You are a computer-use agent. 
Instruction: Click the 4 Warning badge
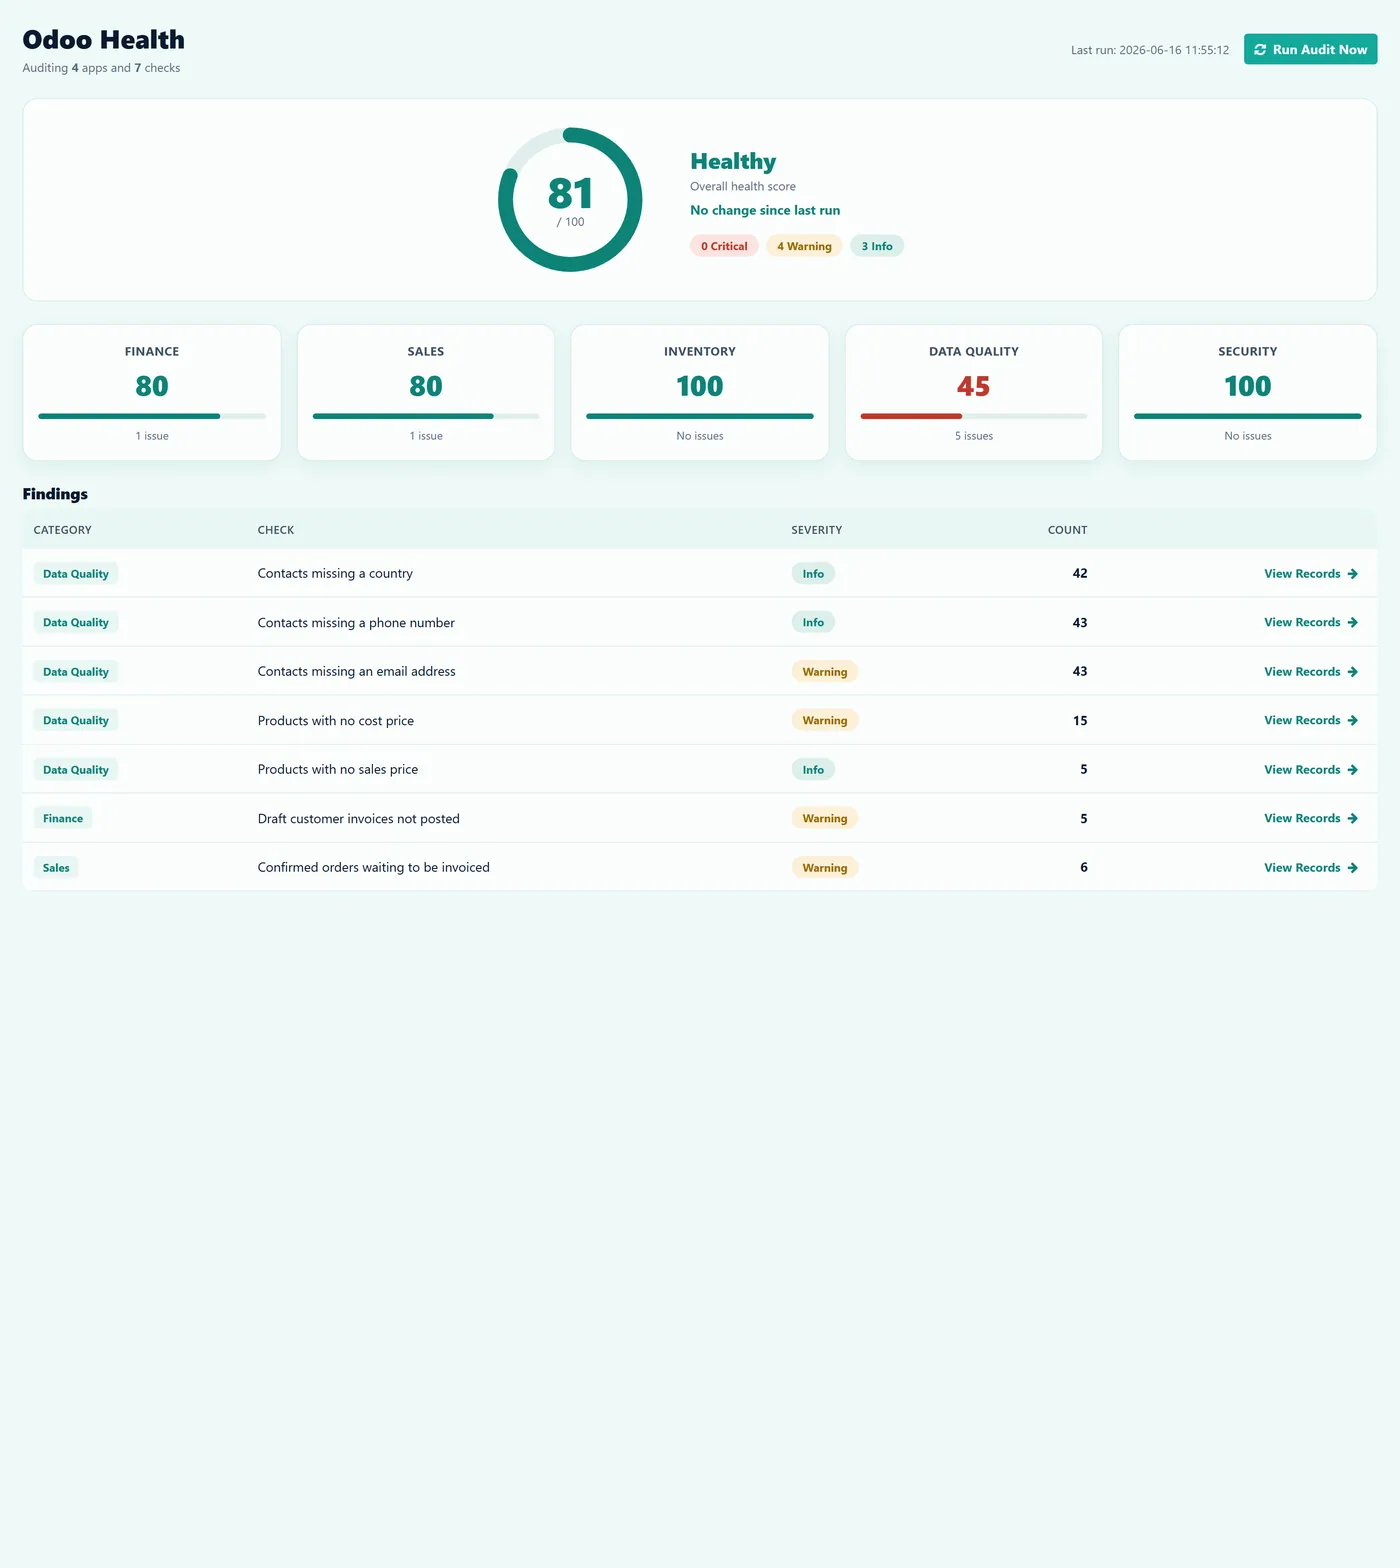tap(804, 246)
